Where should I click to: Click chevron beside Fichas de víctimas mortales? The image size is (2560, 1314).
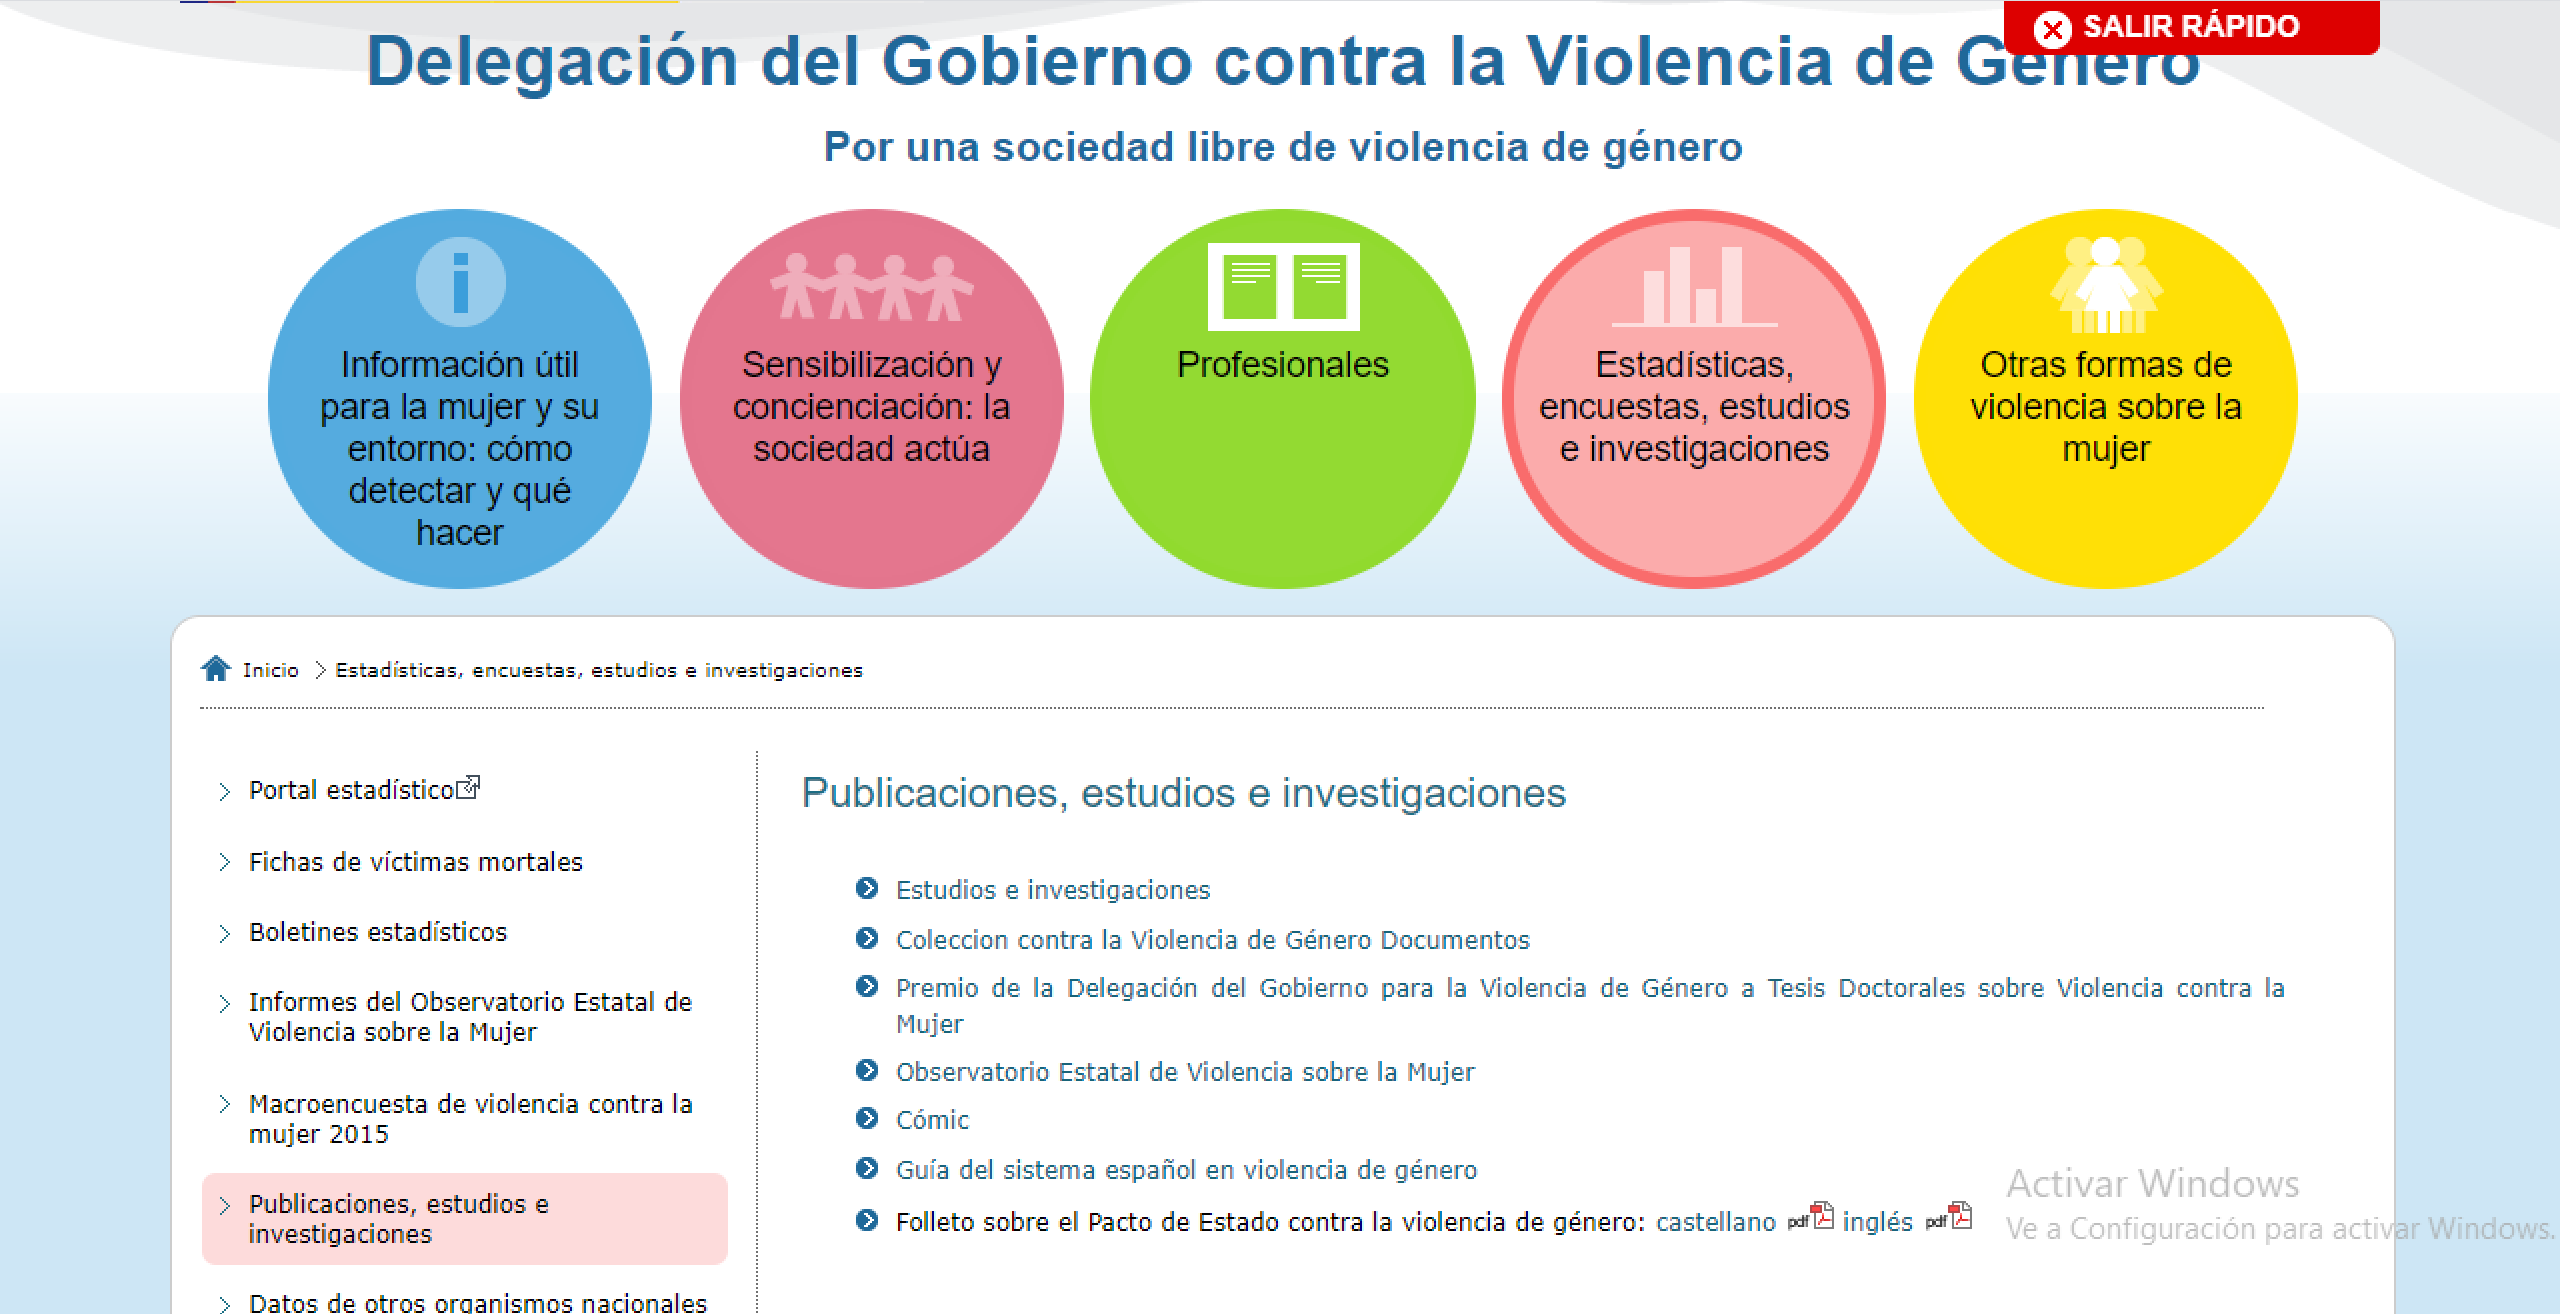click(x=224, y=862)
